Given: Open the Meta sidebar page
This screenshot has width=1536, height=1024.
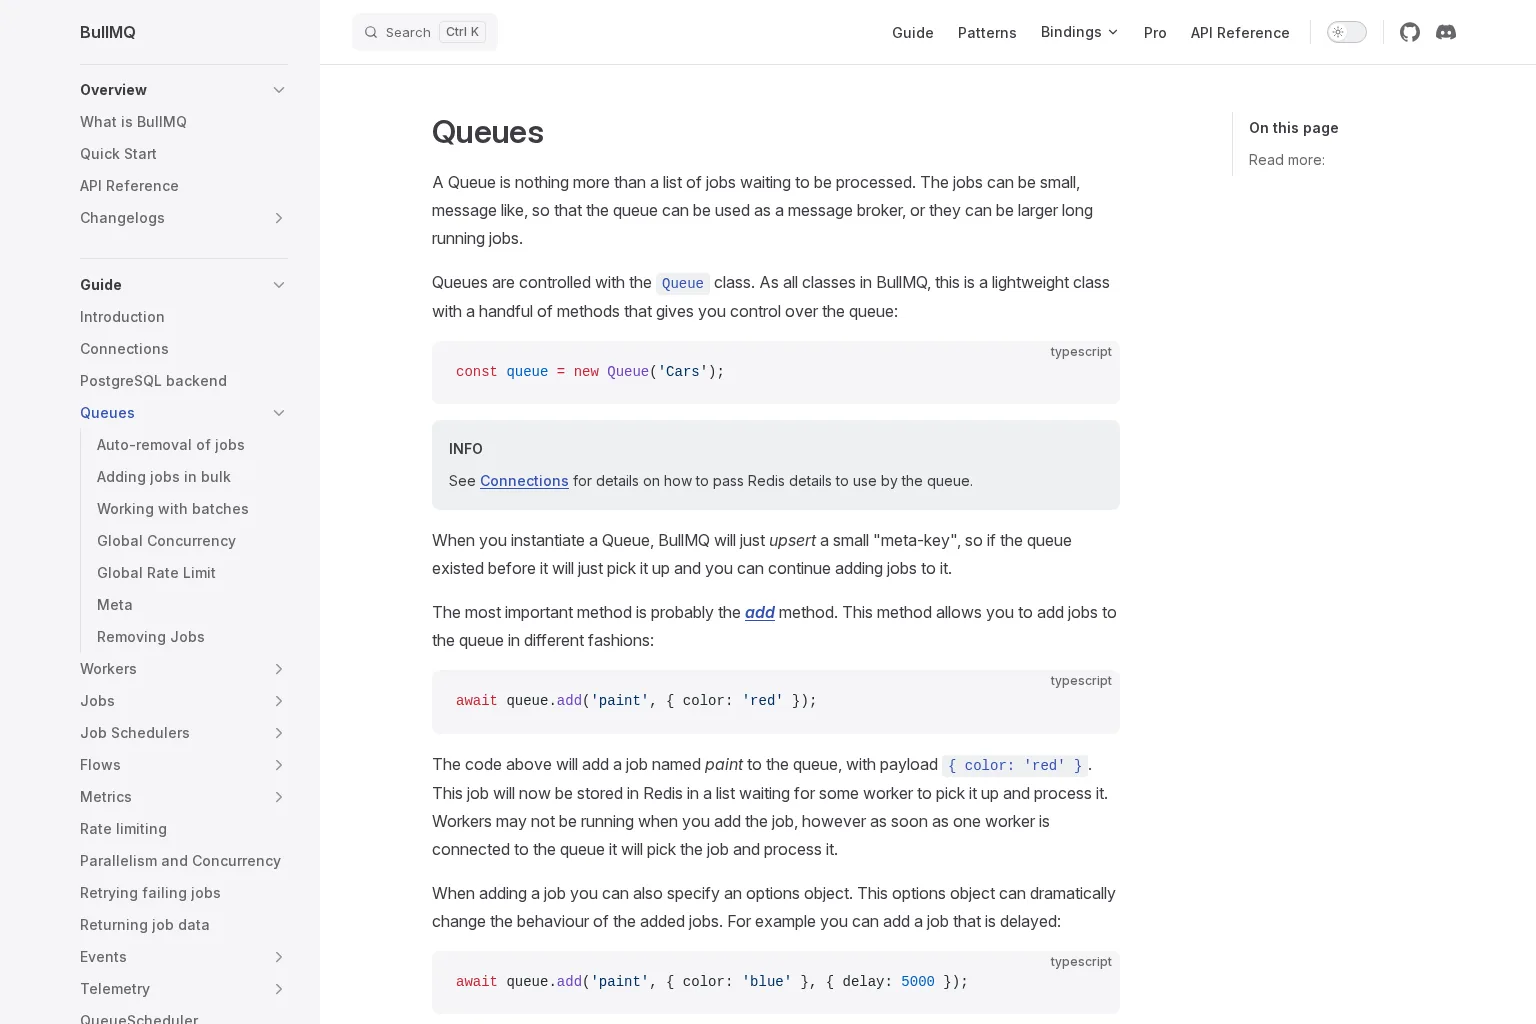Looking at the screenshot, I should click(x=115, y=605).
